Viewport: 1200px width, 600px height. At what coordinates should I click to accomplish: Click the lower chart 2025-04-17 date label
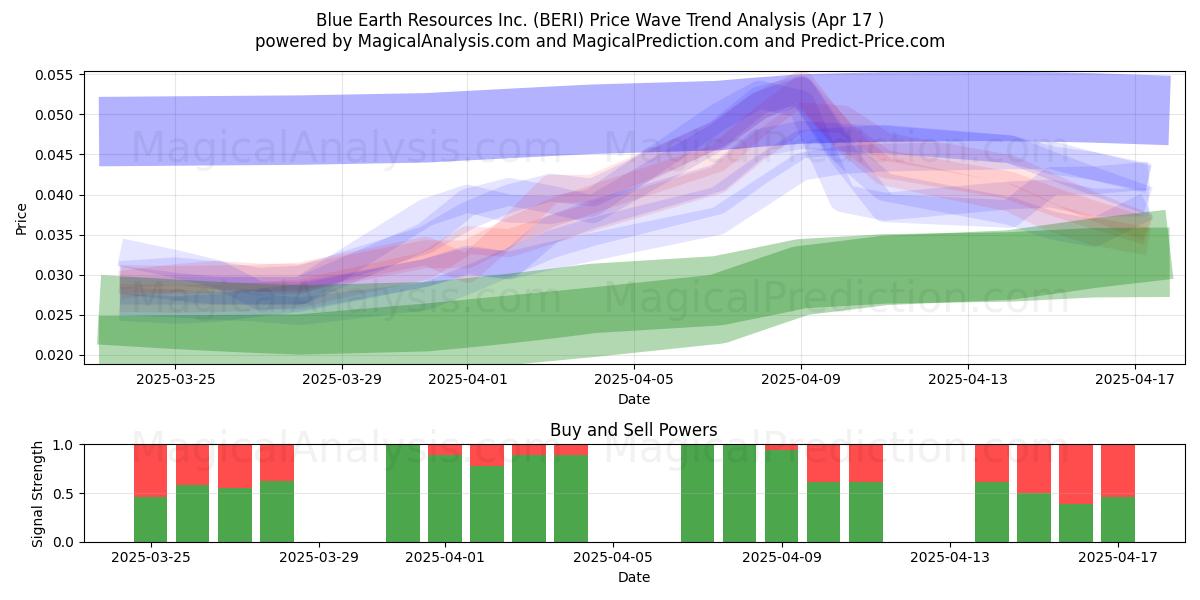coord(1118,557)
